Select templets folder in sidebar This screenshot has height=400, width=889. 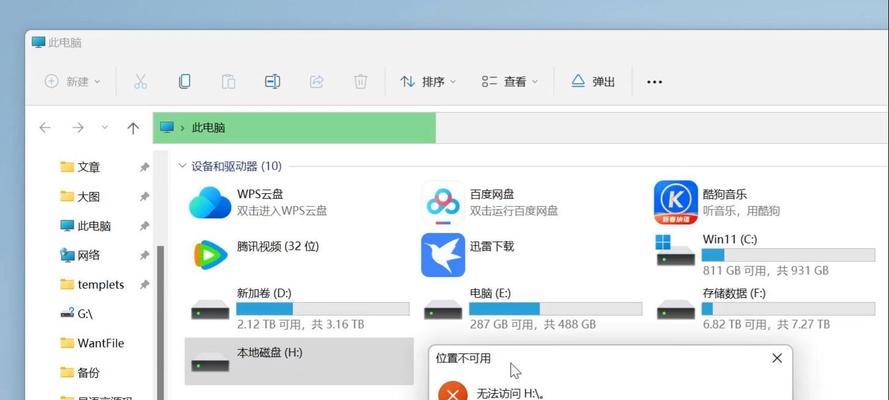(91, 284)
